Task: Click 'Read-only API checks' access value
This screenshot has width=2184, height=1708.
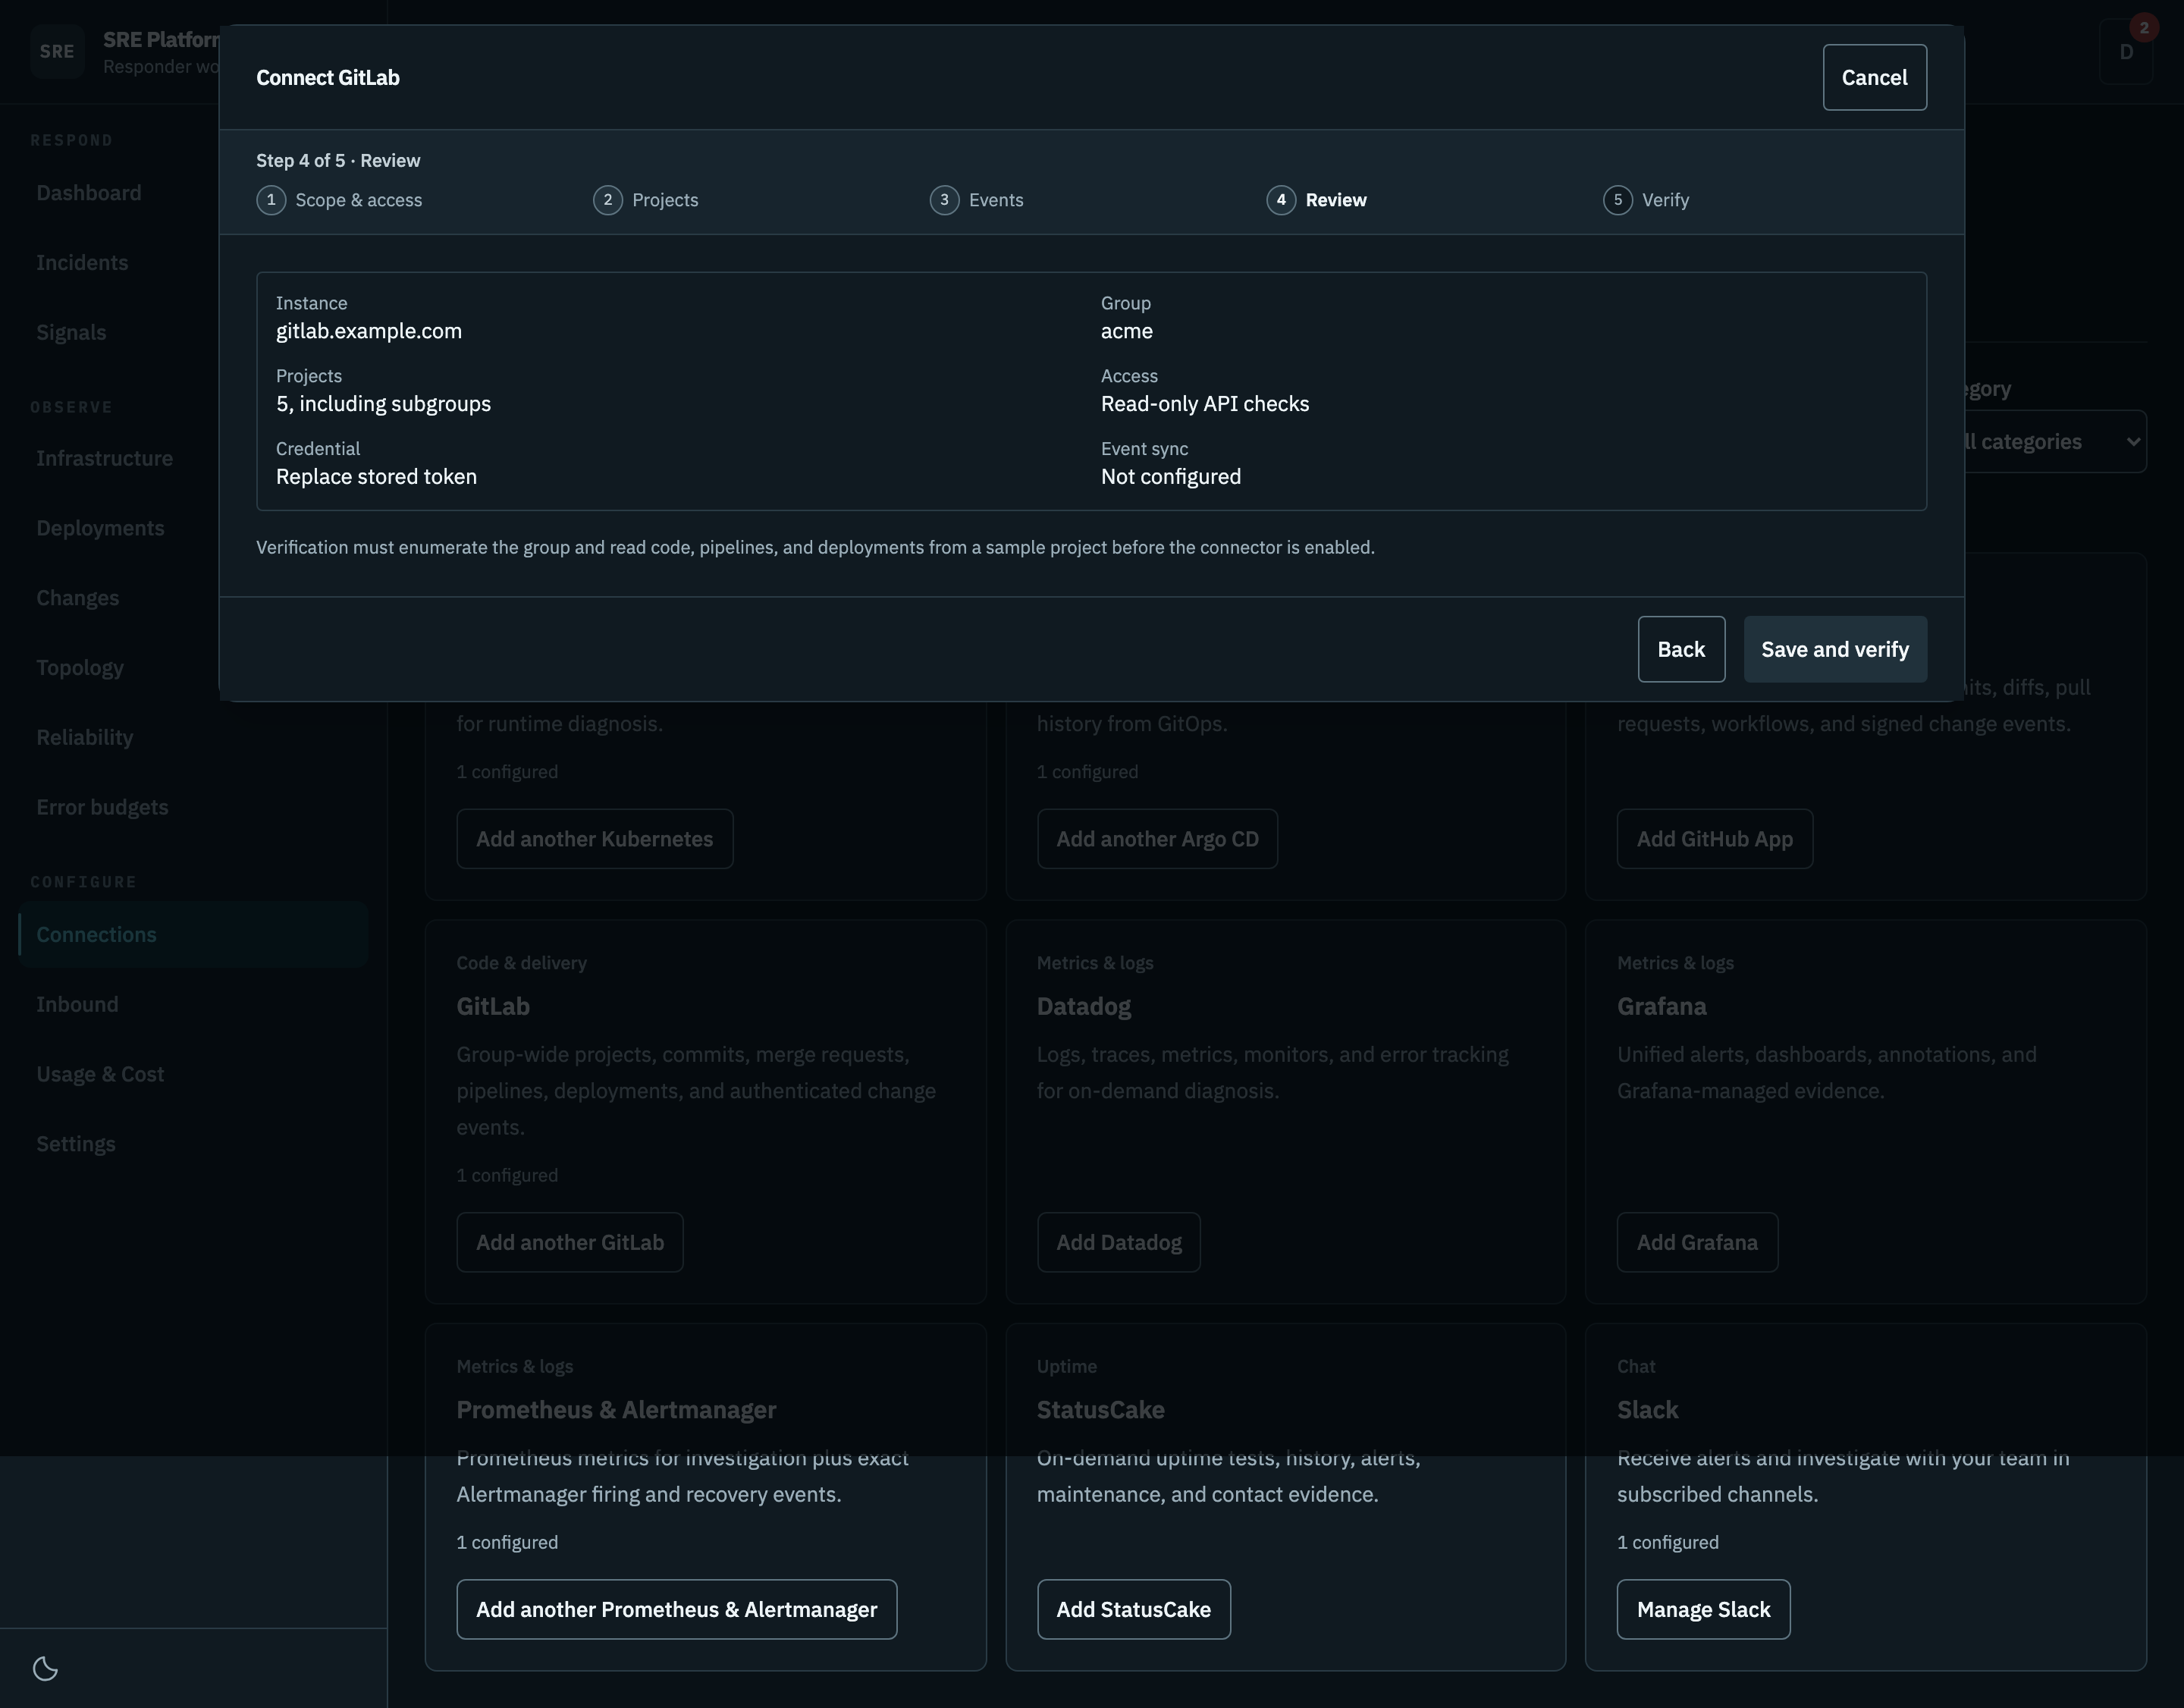Action: pyautogui.click(x=1205, y=404)
